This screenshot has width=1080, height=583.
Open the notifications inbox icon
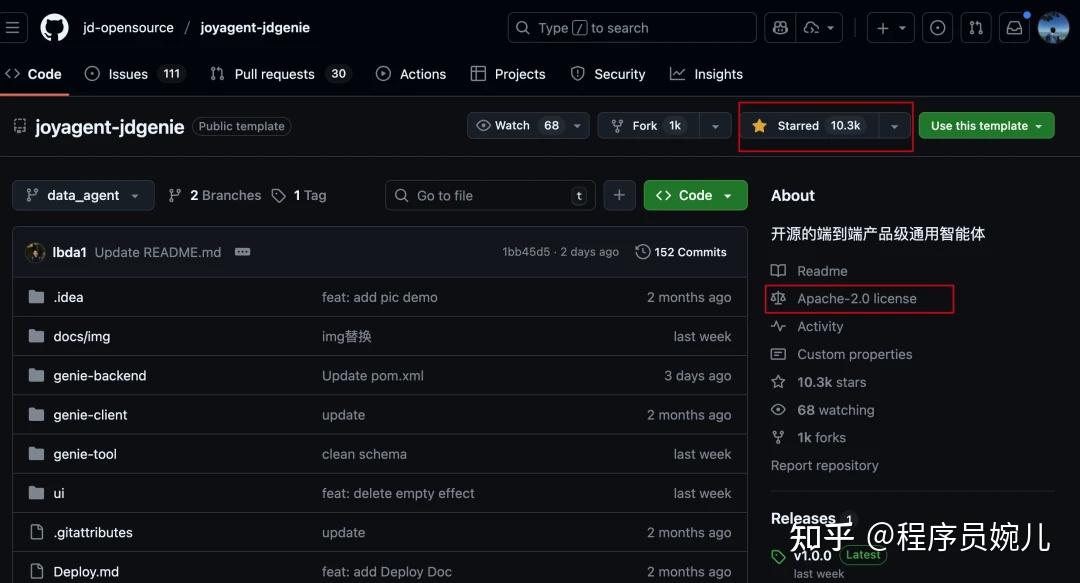(1015, 28)
